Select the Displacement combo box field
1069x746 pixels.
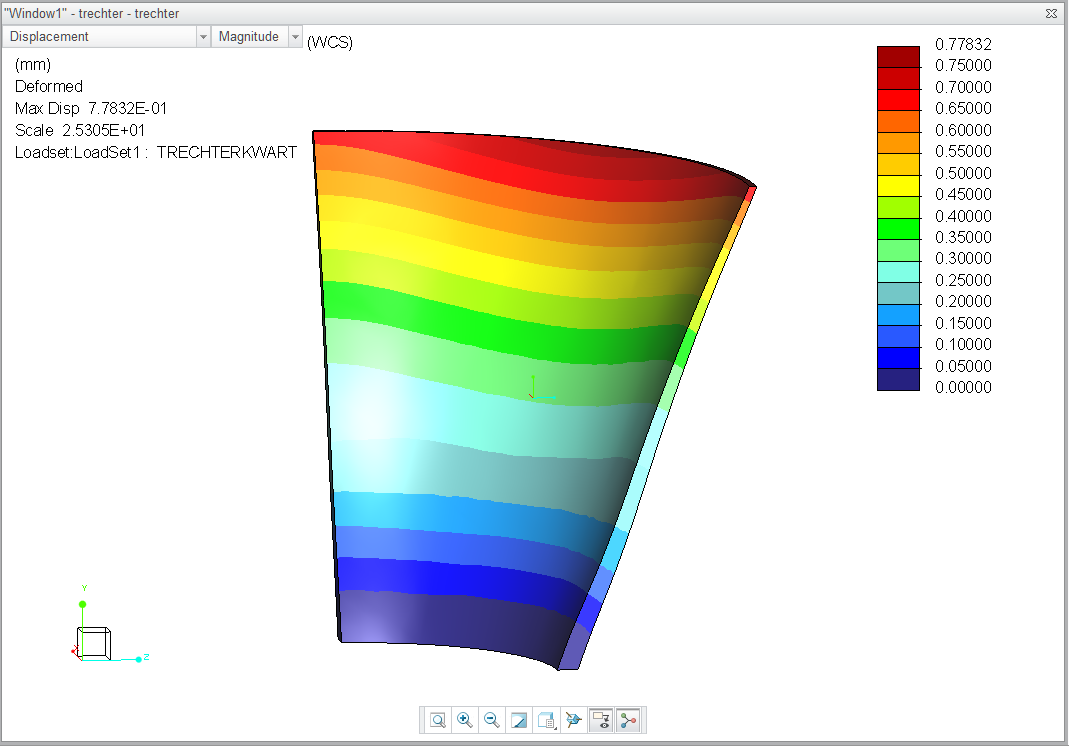(106, 37)
